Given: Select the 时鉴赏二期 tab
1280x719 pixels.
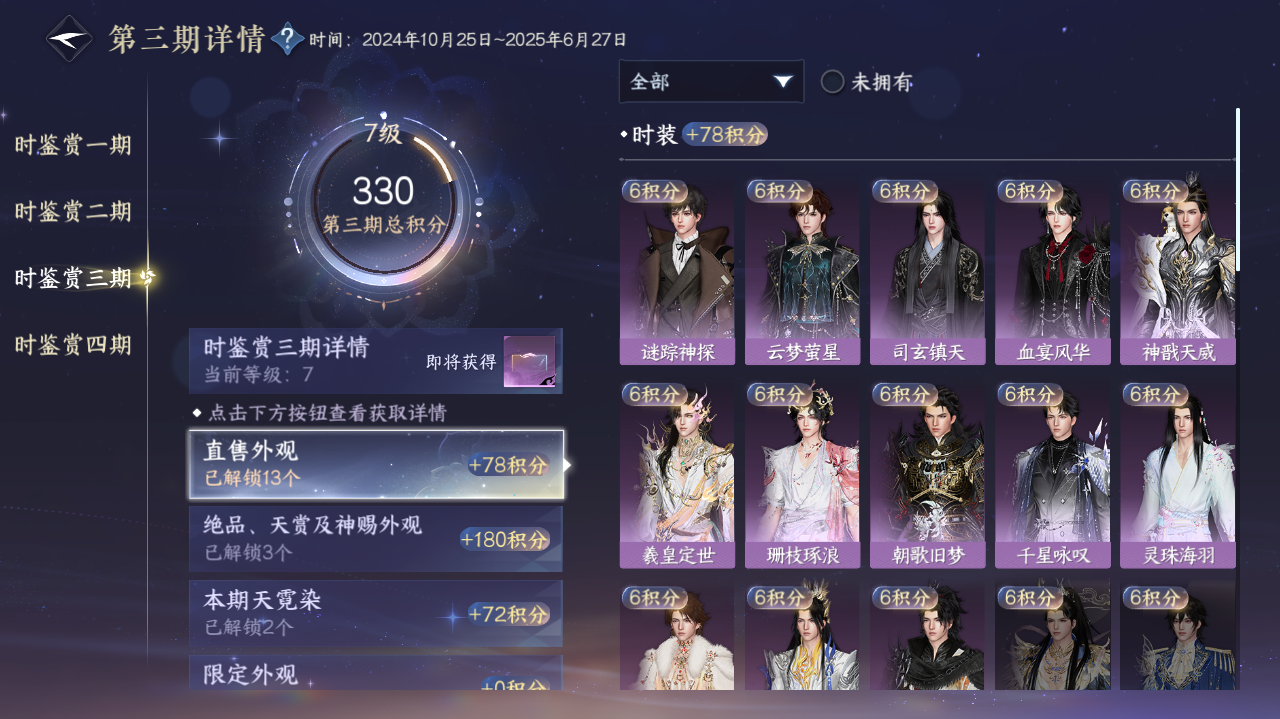Looking at the screenshot, I should (73, 212).
